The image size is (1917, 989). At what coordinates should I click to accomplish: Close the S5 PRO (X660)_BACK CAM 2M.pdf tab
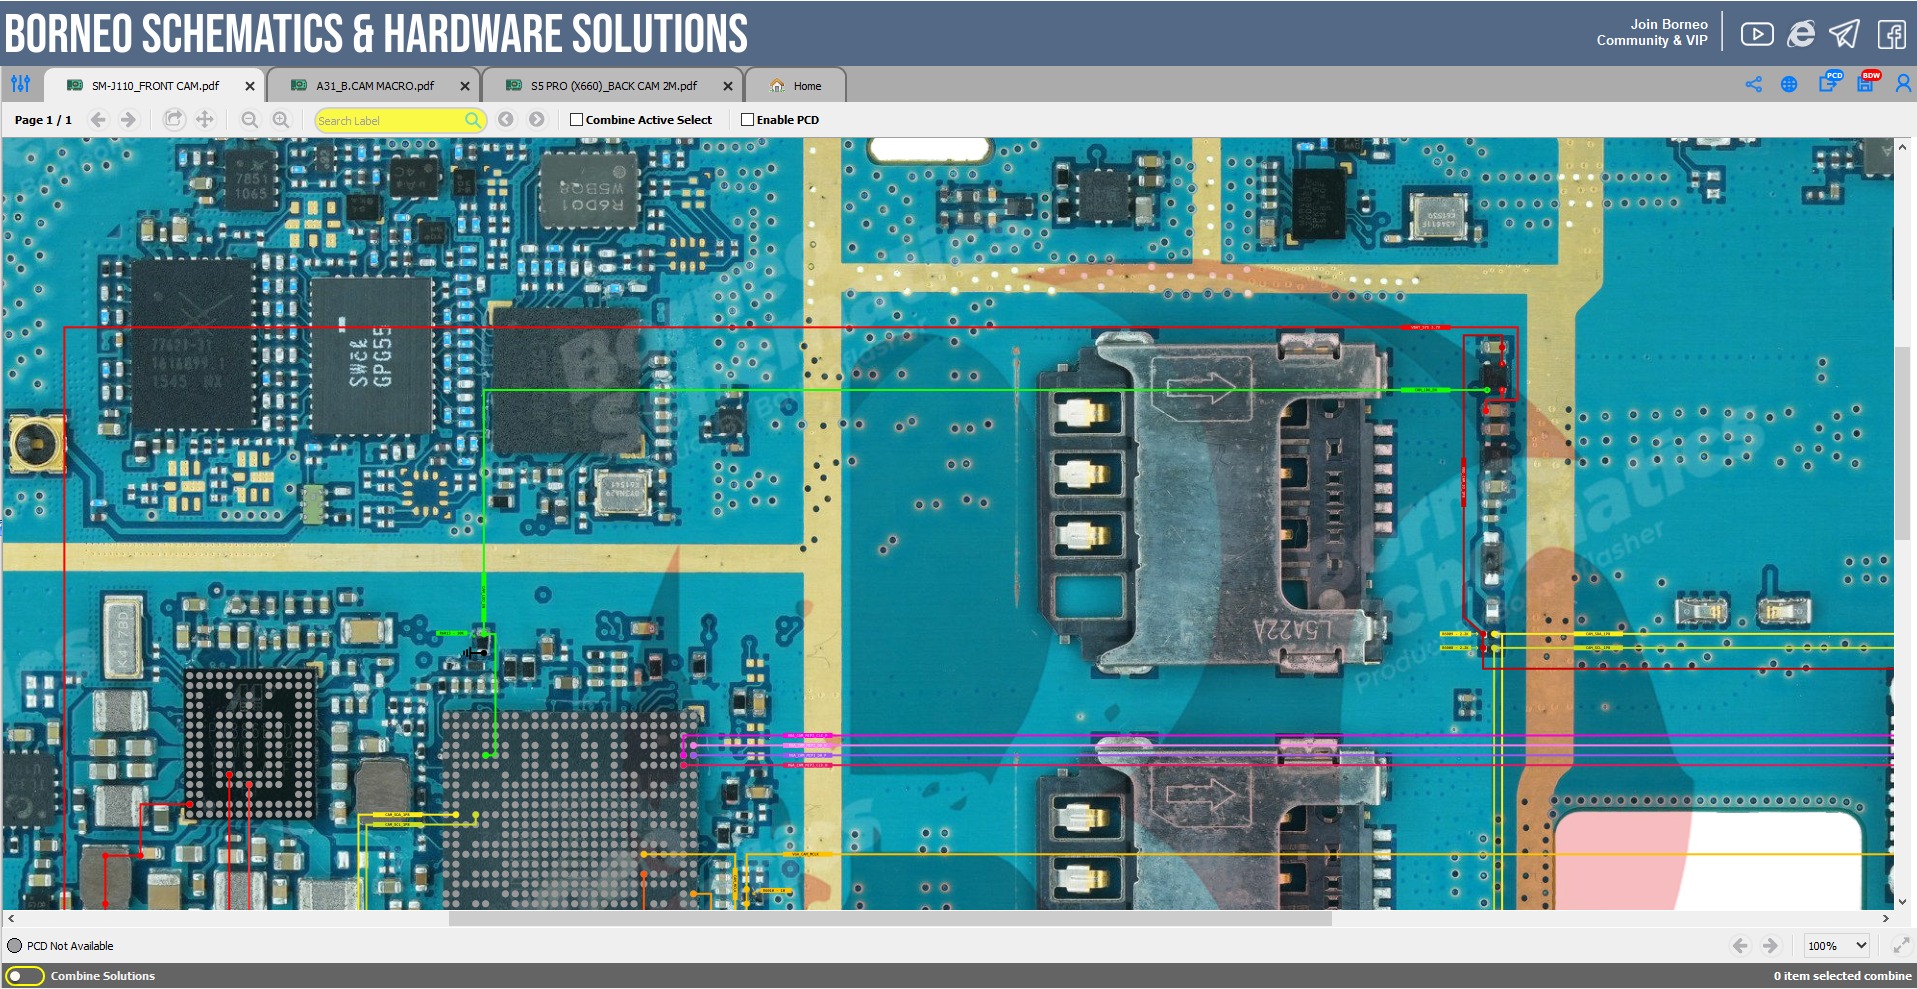pyautogui.click(x=728, y=86)
